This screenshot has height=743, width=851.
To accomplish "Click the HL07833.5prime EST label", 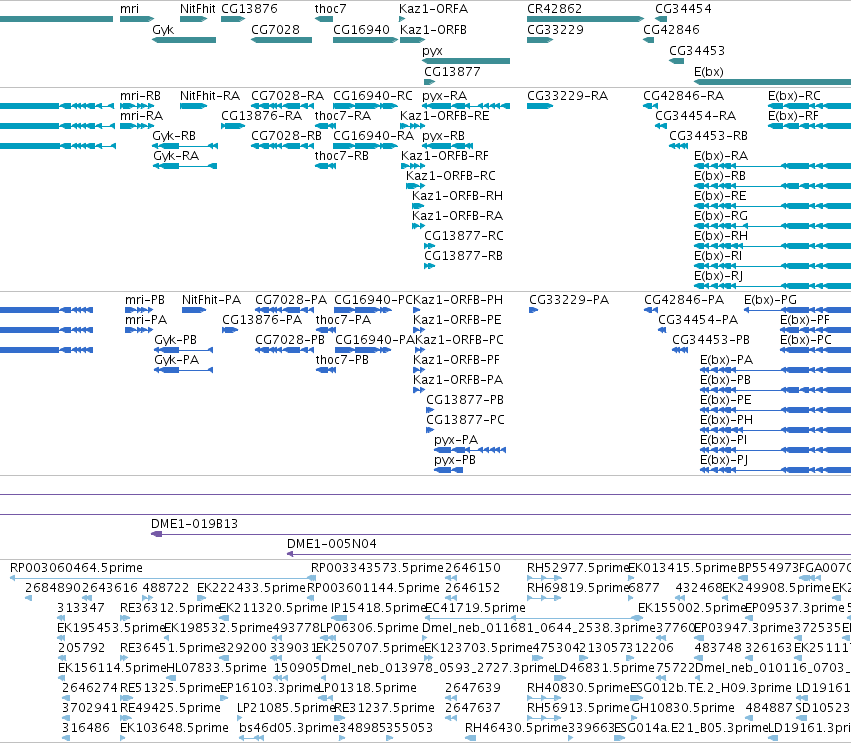I will pos(216,668).
